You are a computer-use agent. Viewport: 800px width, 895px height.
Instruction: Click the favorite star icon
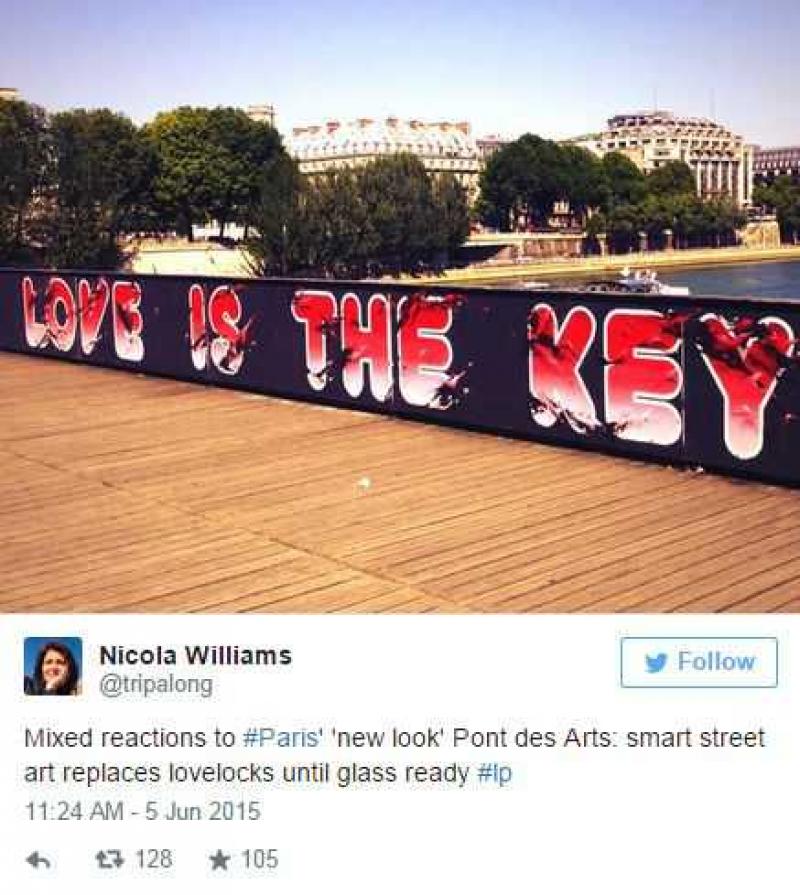[219, 859]
